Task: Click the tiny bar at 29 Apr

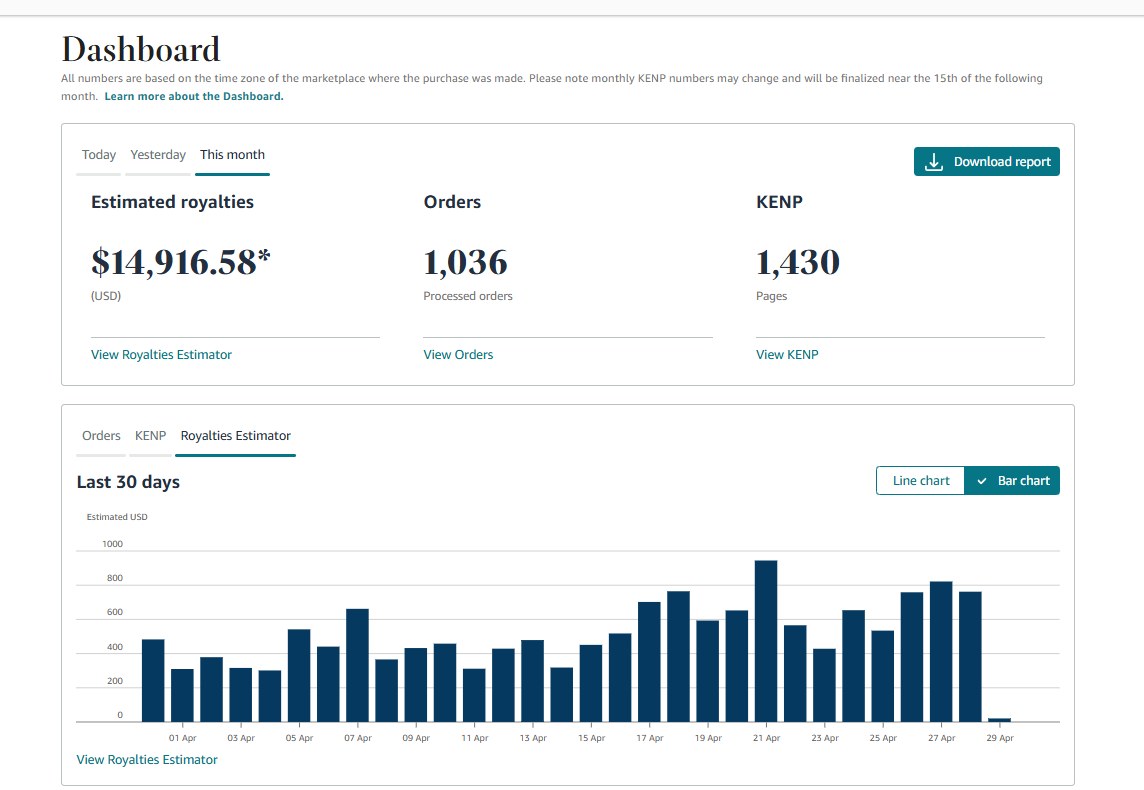Action: [1000, 720]
